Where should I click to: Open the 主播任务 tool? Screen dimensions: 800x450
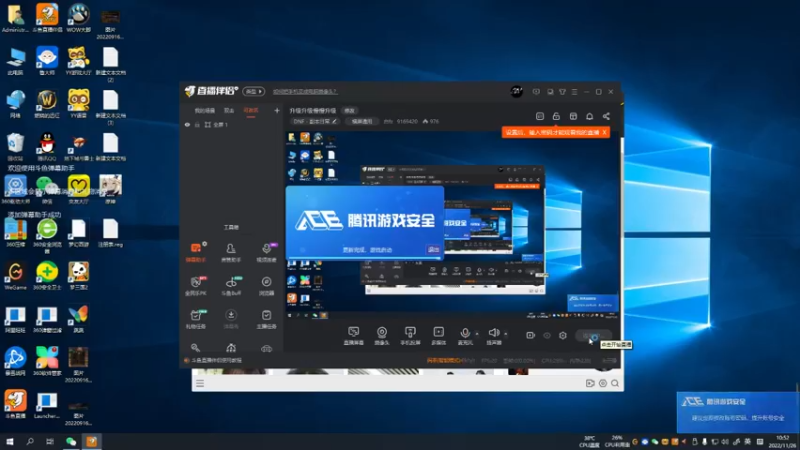tap(266, 319)
